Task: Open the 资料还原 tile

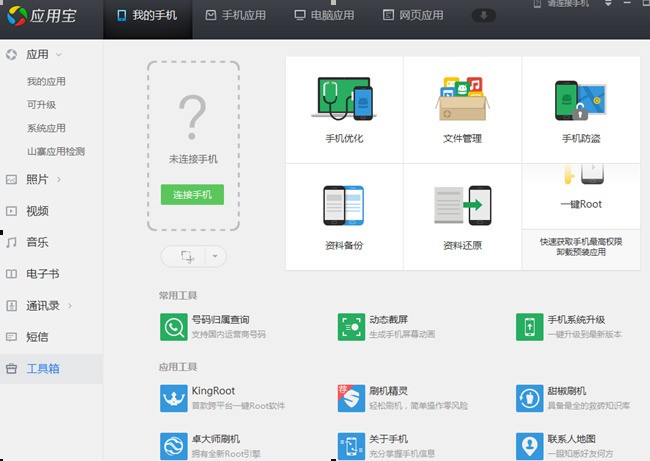Action: tap(462, 217)
